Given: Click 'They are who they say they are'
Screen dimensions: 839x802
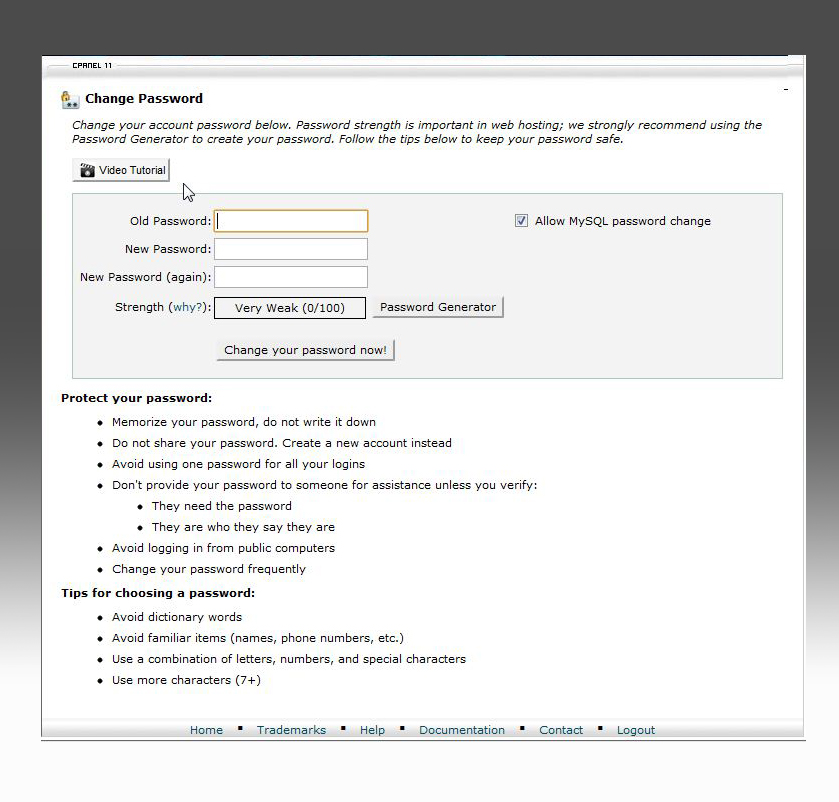Looking at the screenshot, I should tap(243, 527).
